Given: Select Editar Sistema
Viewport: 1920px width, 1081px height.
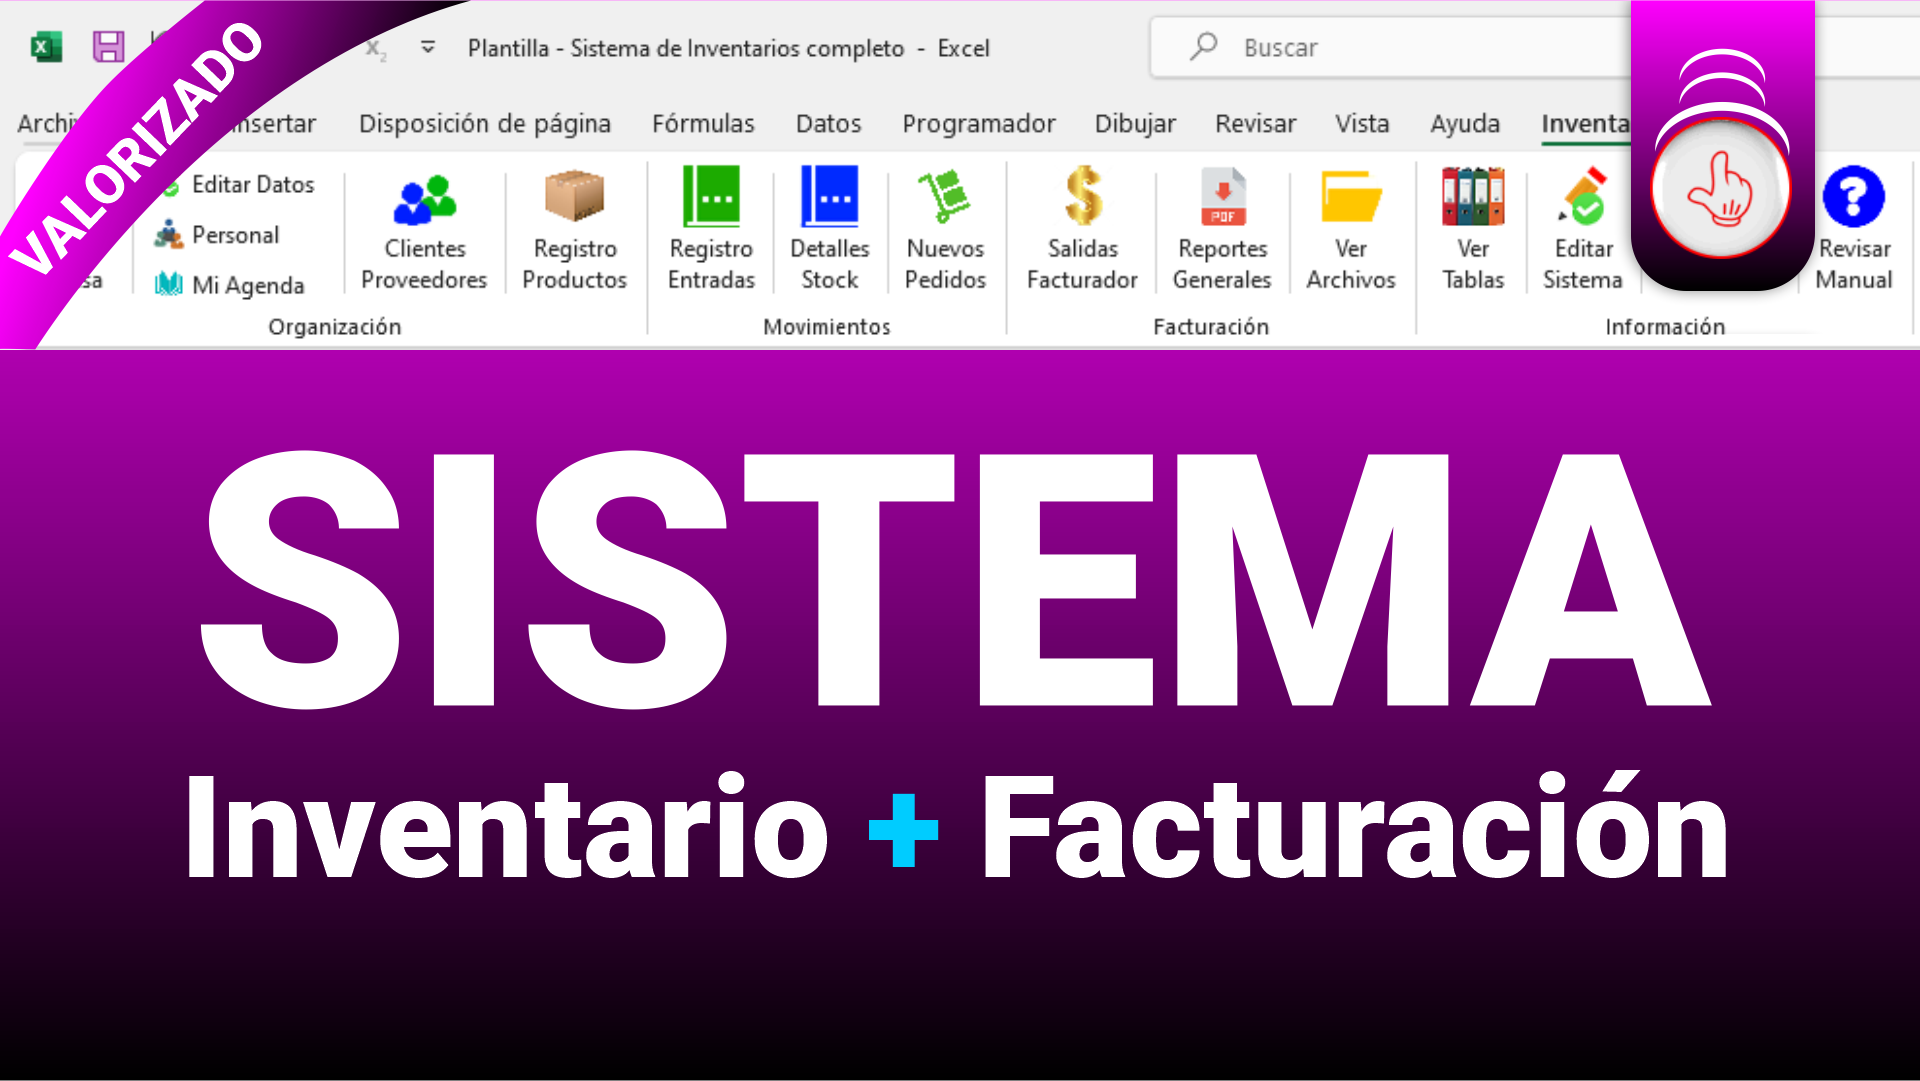Looking at the screenshot, I should [x=1582, y=228].
